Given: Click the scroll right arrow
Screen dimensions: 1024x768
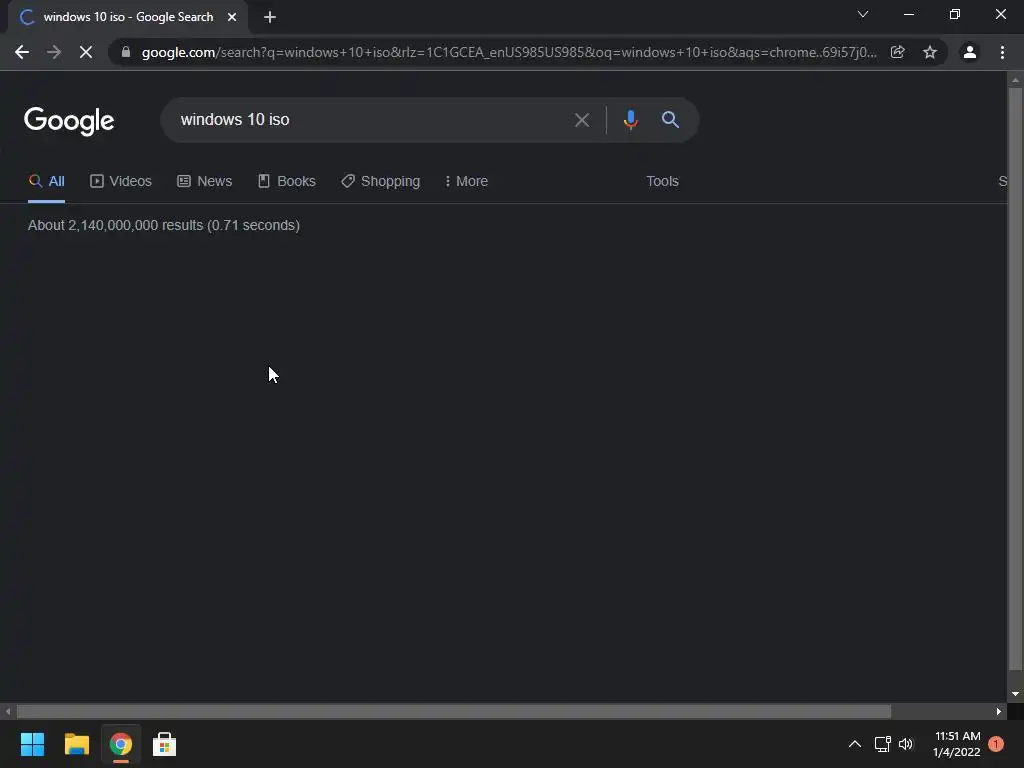Looking at the screenshot, I should tap(999, 711).
